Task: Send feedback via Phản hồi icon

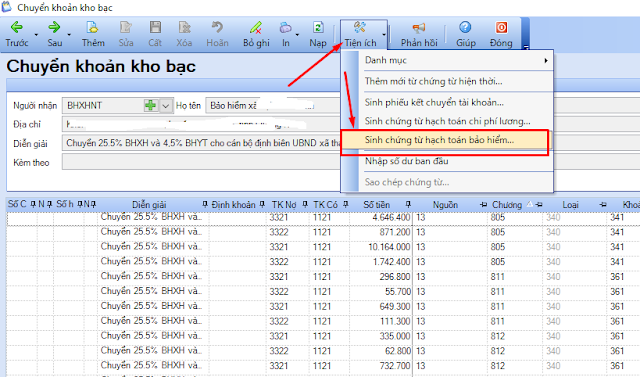Action: [x=419, y=34]
